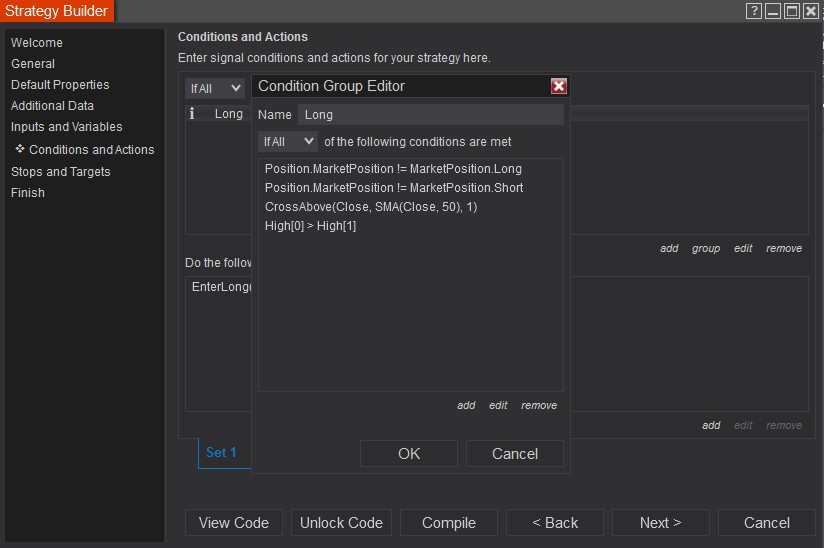
Task: Maximize the Strategy Builder window
Action: pos(792,11)
